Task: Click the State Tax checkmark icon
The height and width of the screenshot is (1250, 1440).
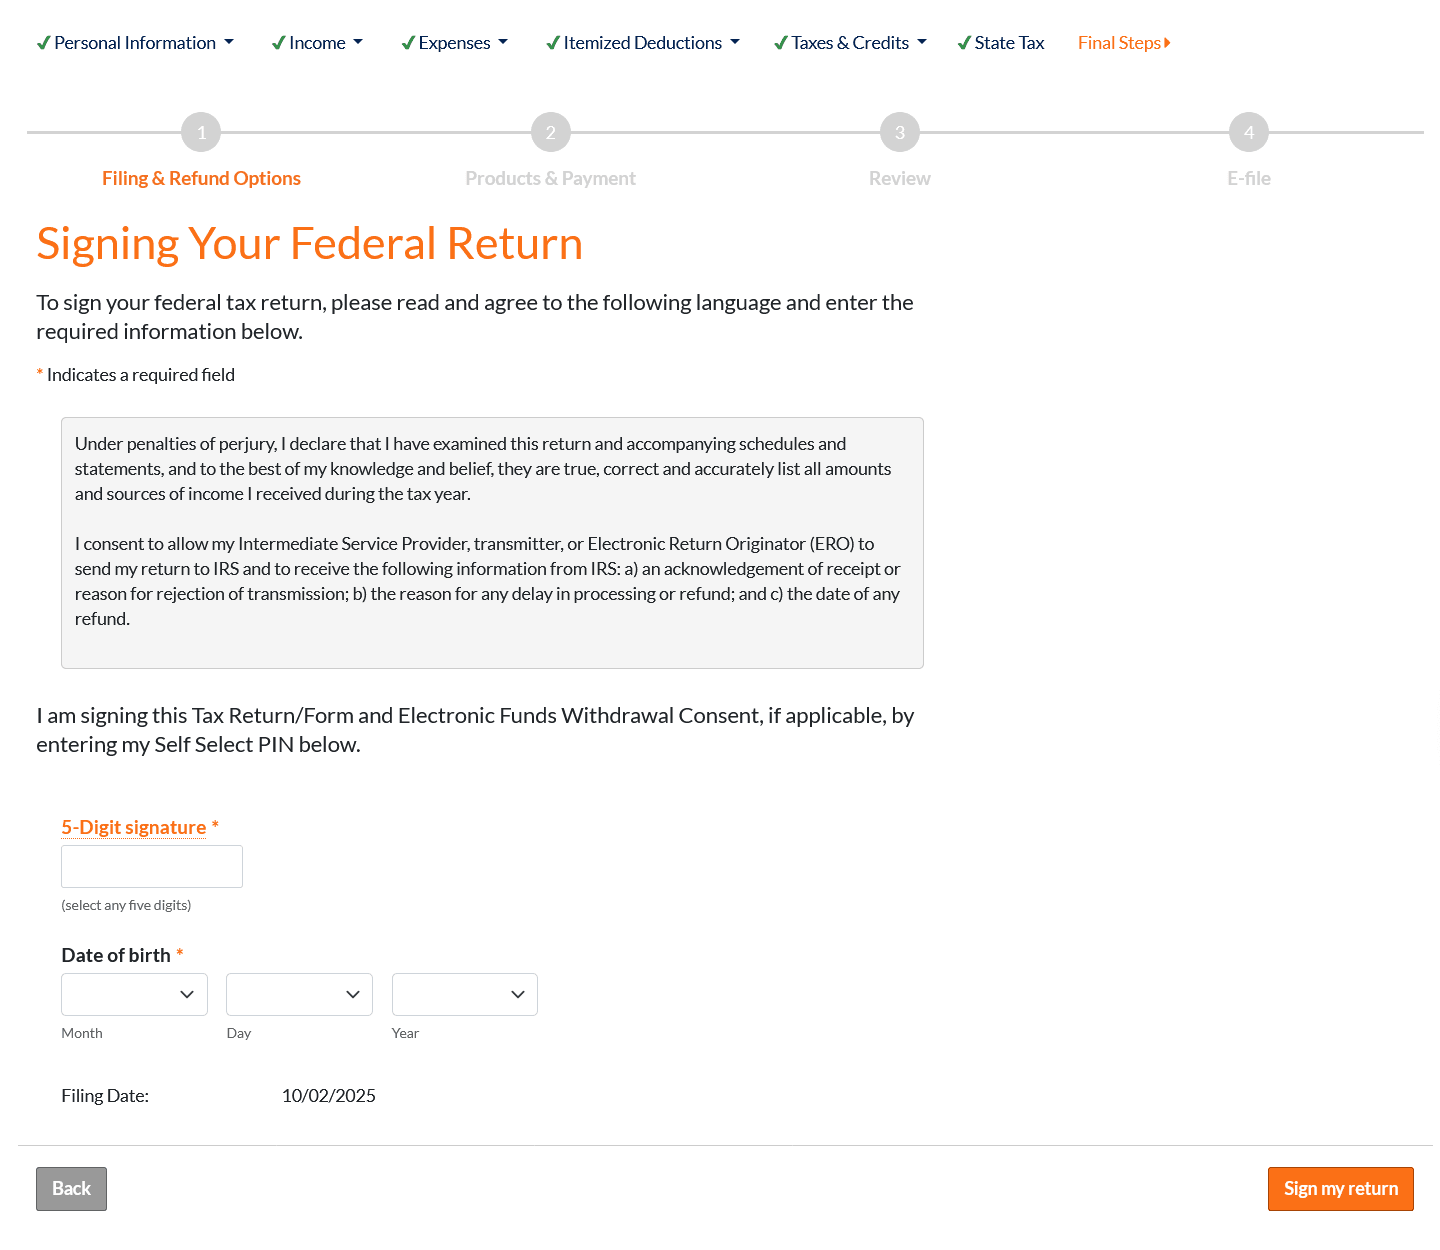Action: click(x=964, y=43)
